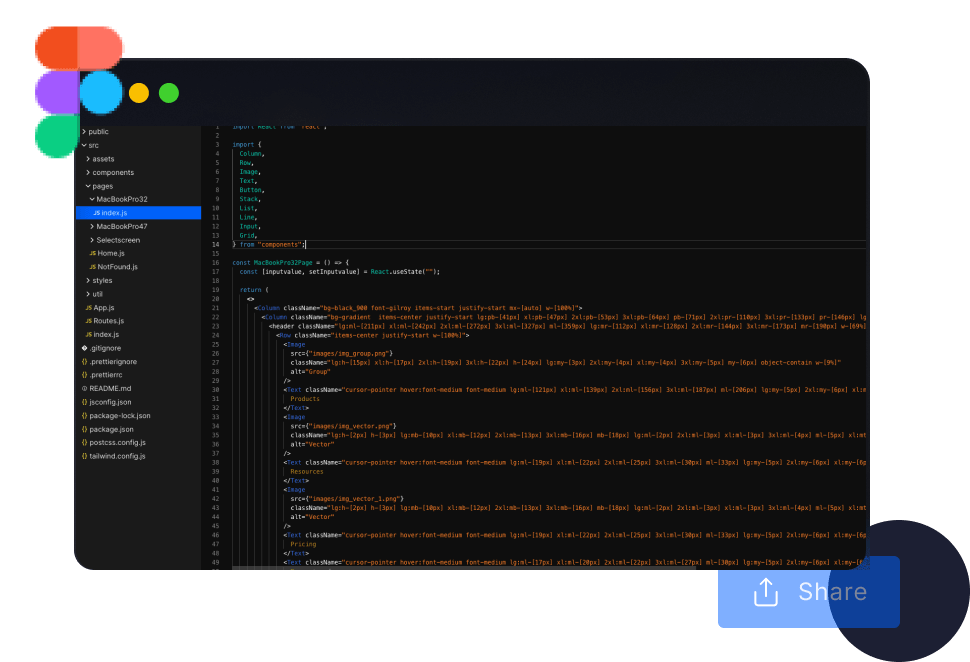Click the 'Column,' import line
Image resolution: width=970 pixels, height=662 pixels.
click(x=252, y=153)
